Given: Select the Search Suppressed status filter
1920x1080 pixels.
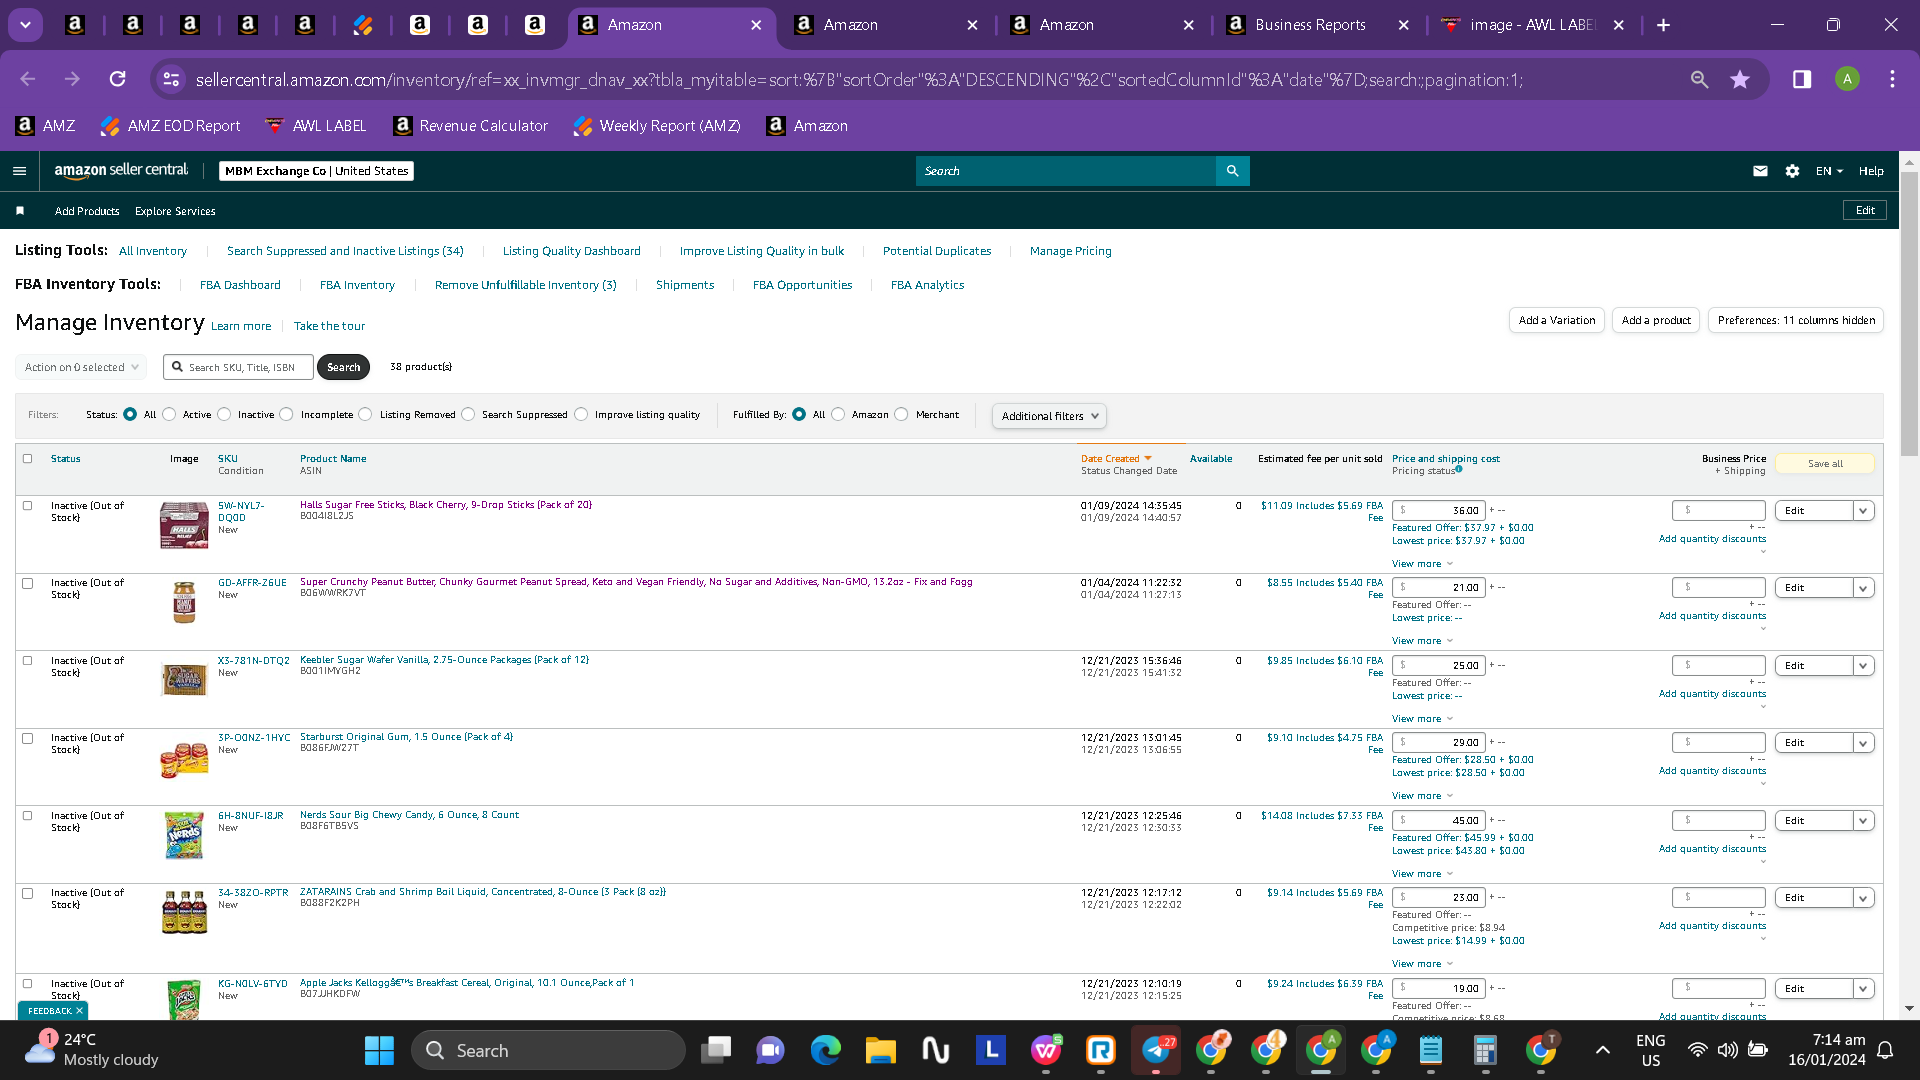Looking at the screenshot, I should [x=468, y=414].
